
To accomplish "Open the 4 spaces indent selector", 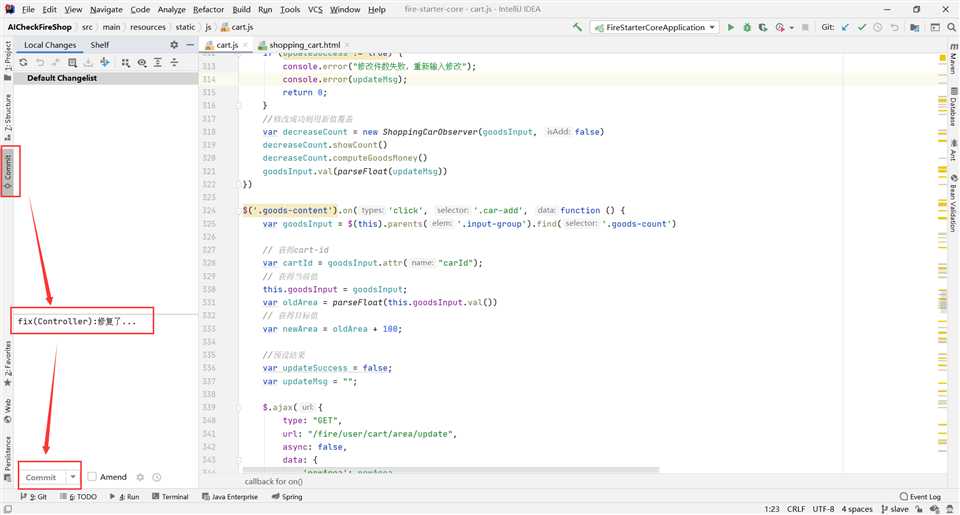I will point(857,509).
